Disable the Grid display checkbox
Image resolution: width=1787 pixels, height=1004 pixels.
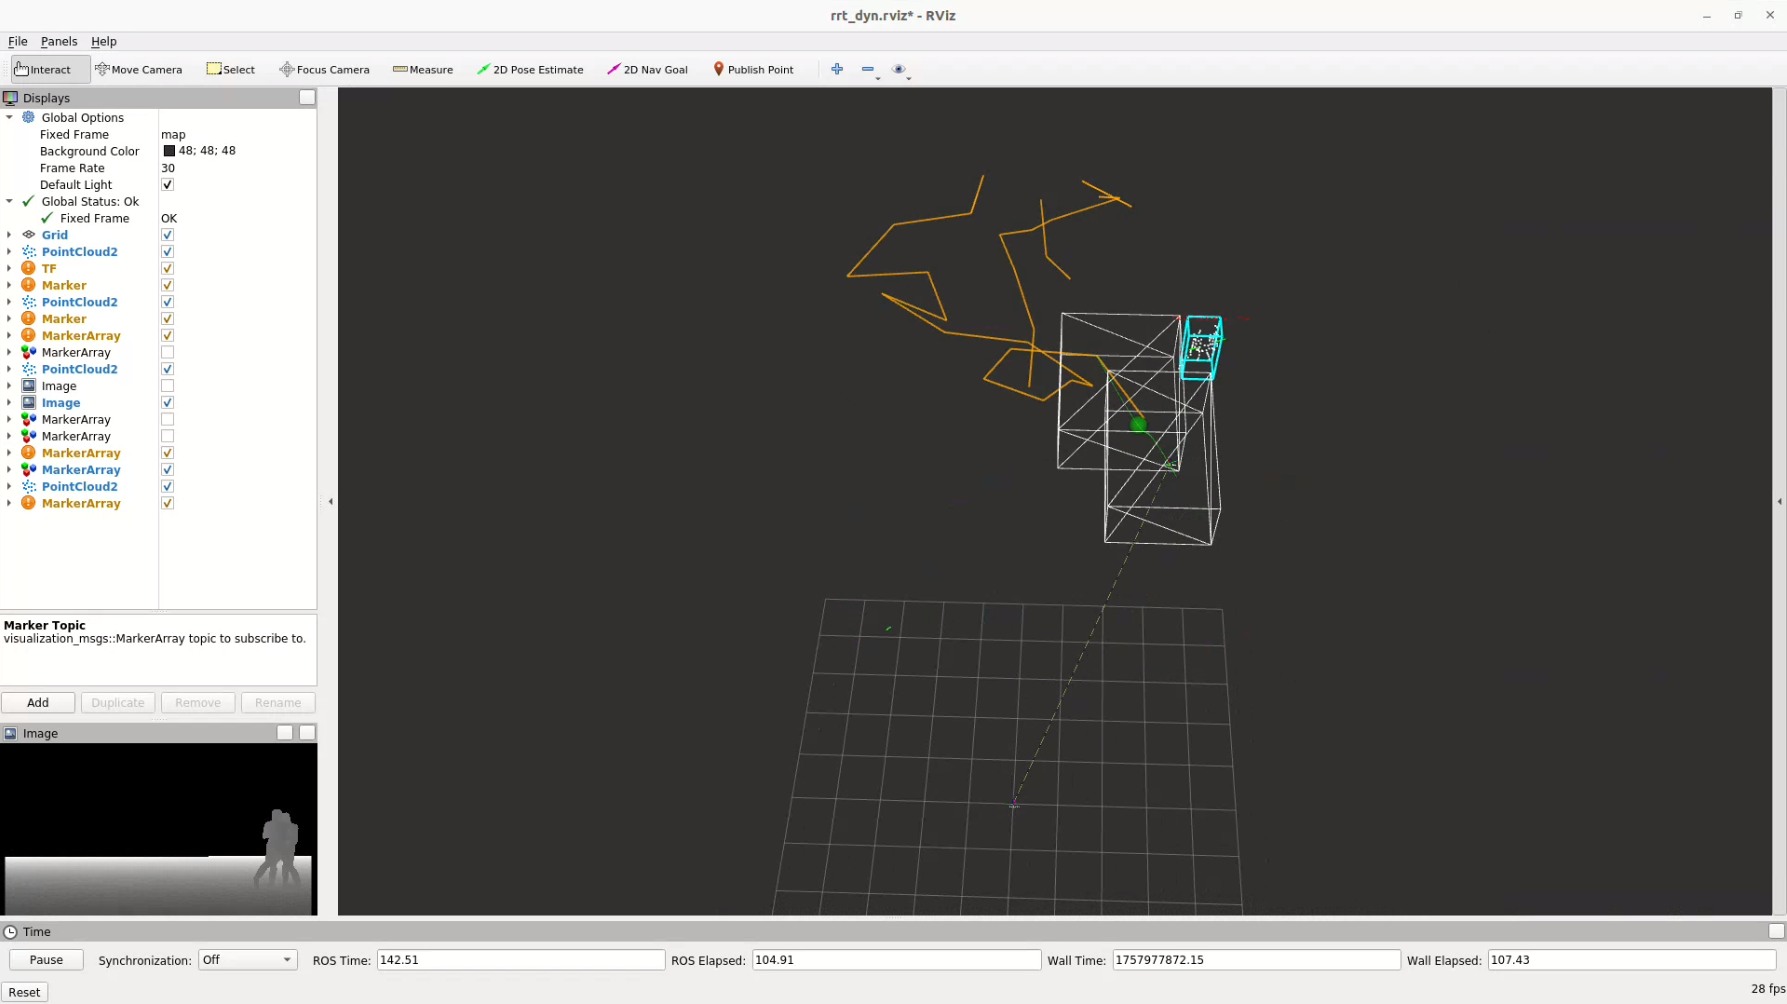coord(168,235)
